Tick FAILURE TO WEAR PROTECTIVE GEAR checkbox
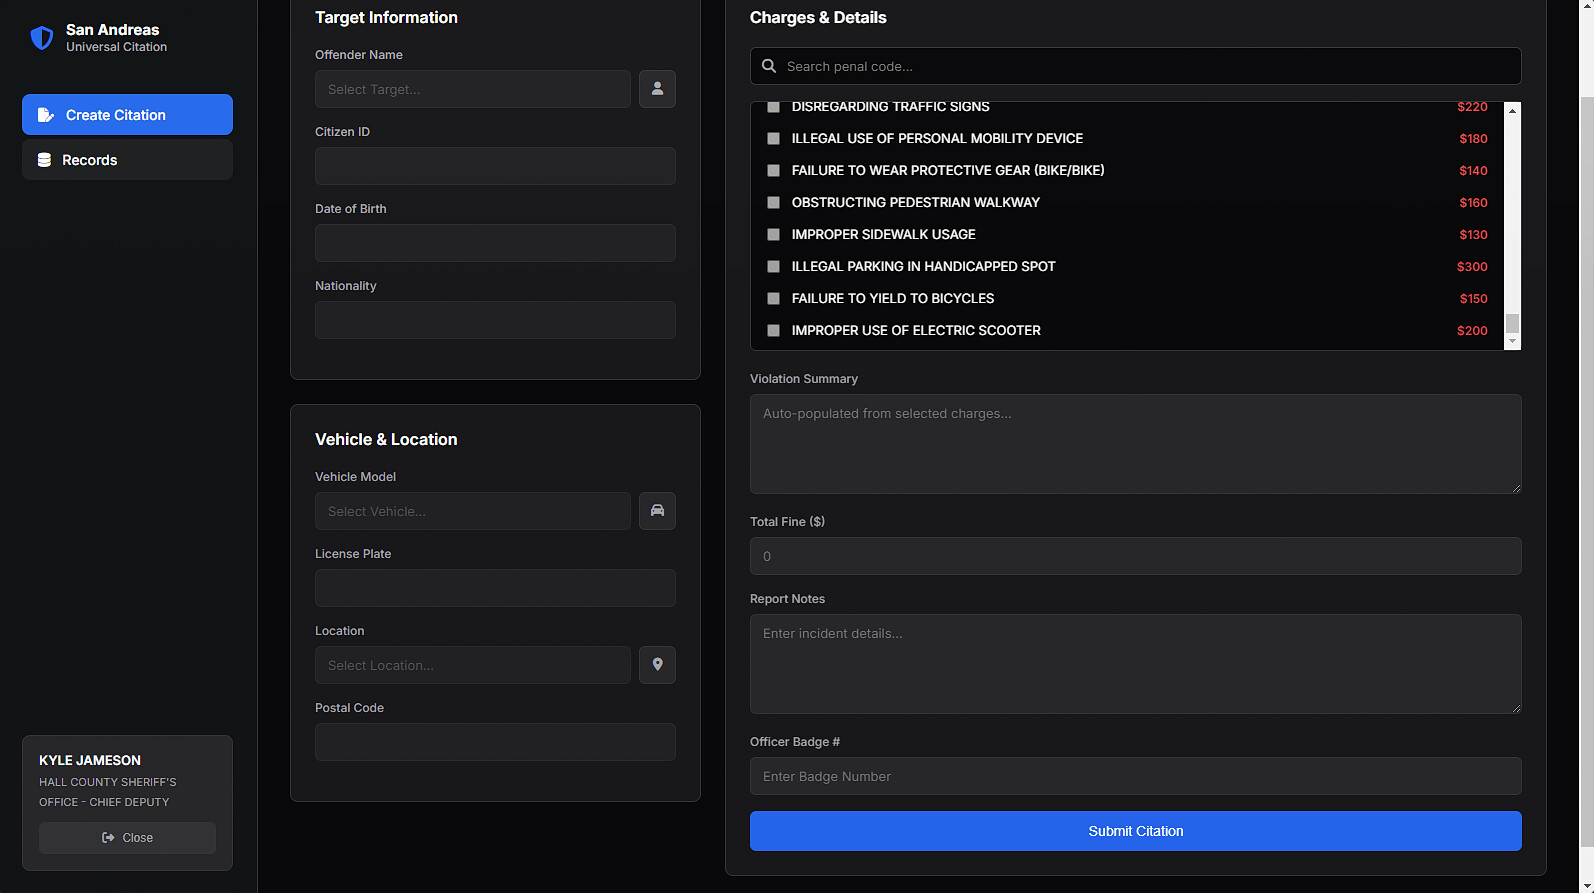The width and height of the screenshot is (1594, 893). pyautogui.click(x=773, y=170)
